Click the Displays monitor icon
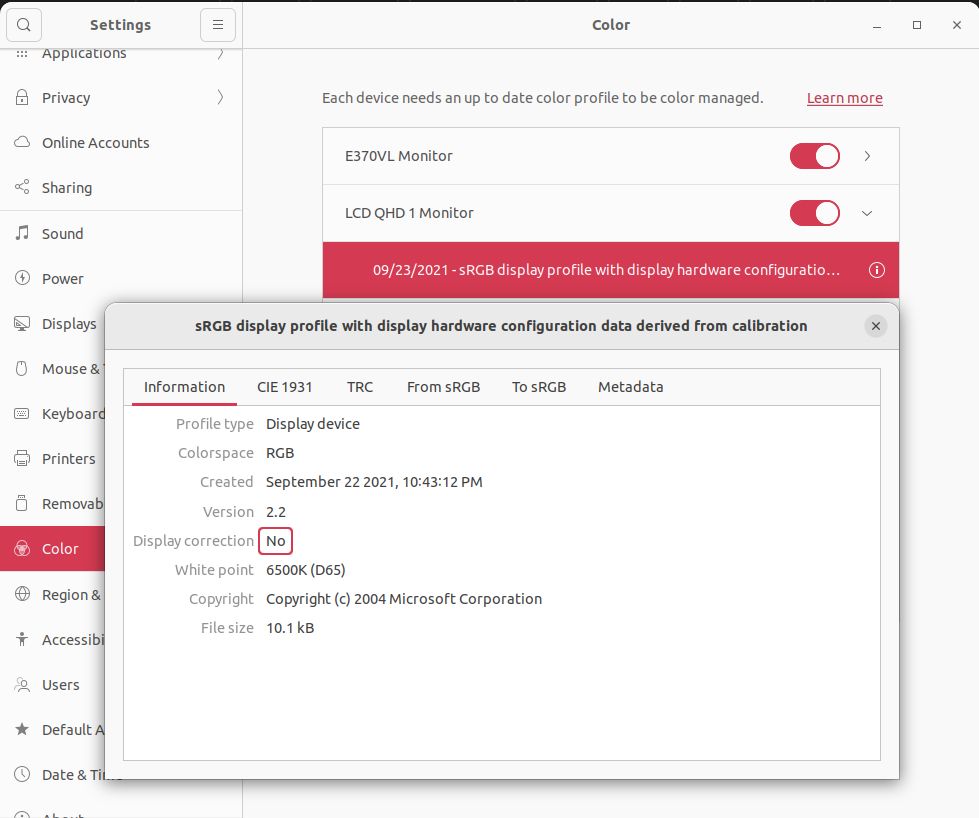 point(22,323)
